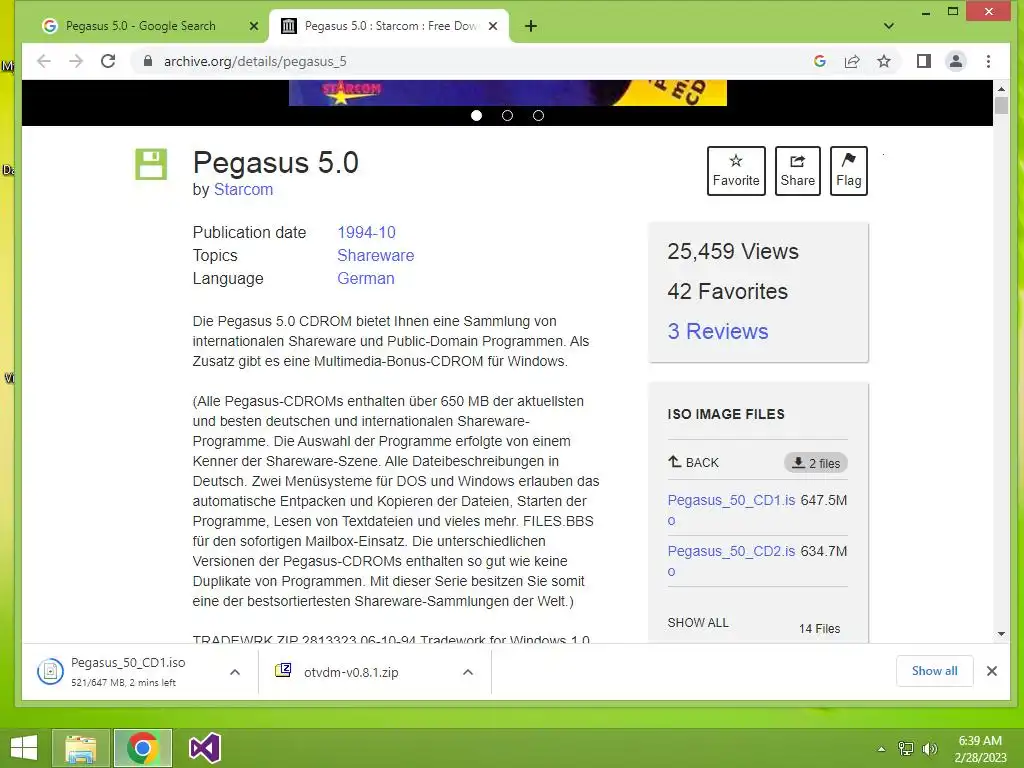Share this page from the address bar
This screenshot has width=1024, height=768.
[x=852, y=61]
